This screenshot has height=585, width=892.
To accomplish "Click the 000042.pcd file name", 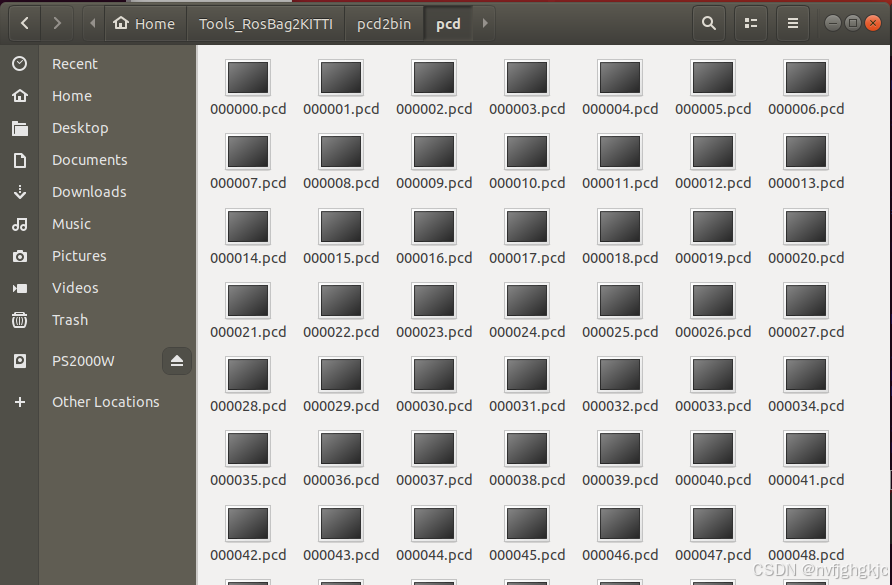I will [248, 555].
